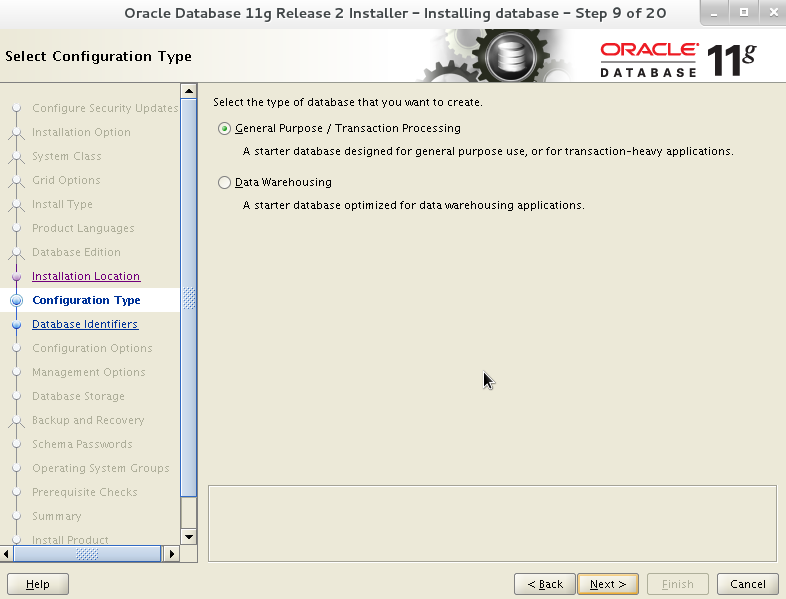Click the horizontal scrollbar thumb under step list
The width and height of the screenshot is (786, 599).
[87, 554]
